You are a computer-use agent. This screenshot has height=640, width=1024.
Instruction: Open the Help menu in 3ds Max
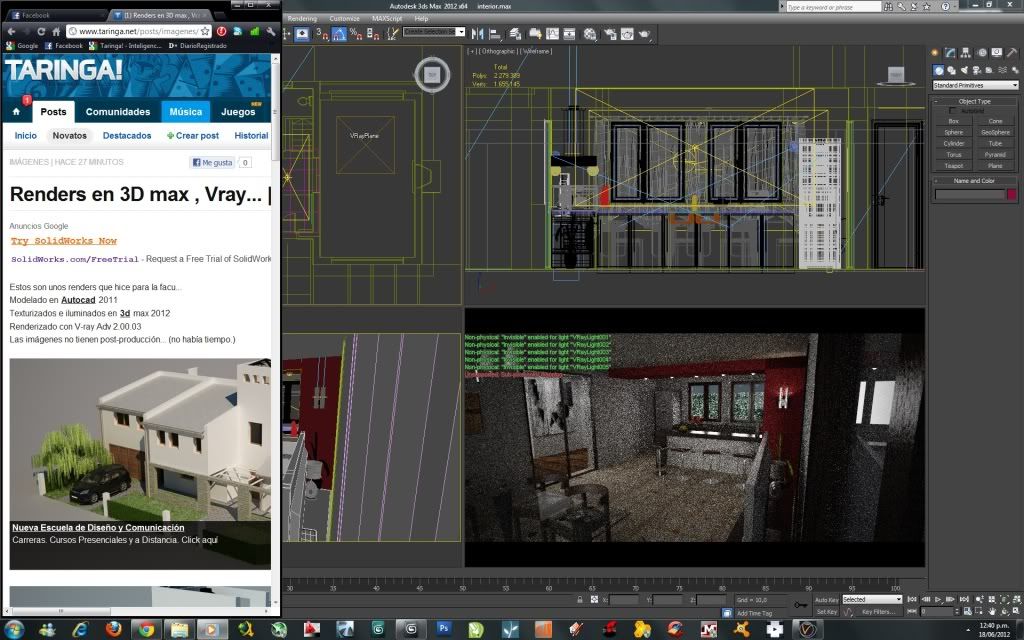pos(421,18)
